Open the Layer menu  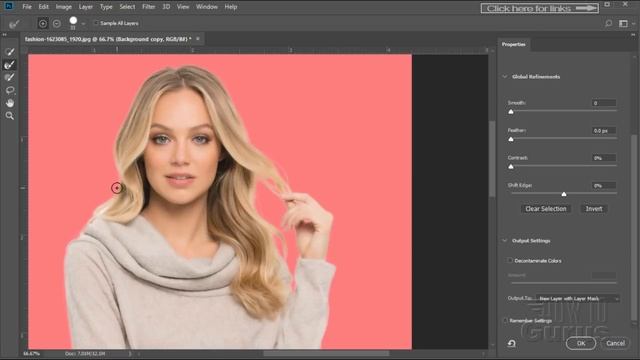coord(86,7)
